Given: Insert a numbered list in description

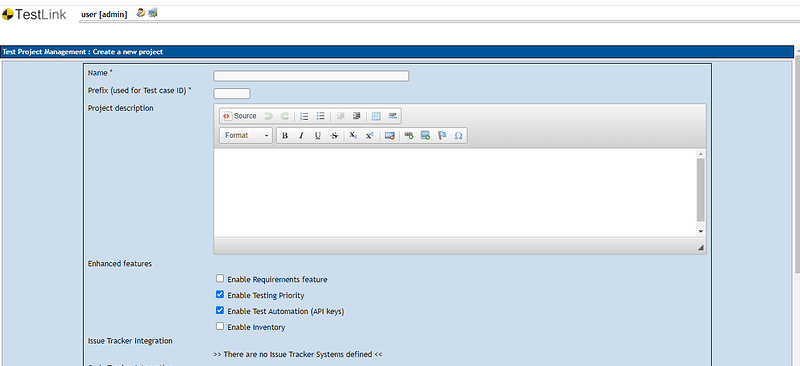Looking at the screenshot, I should [304, 116].
